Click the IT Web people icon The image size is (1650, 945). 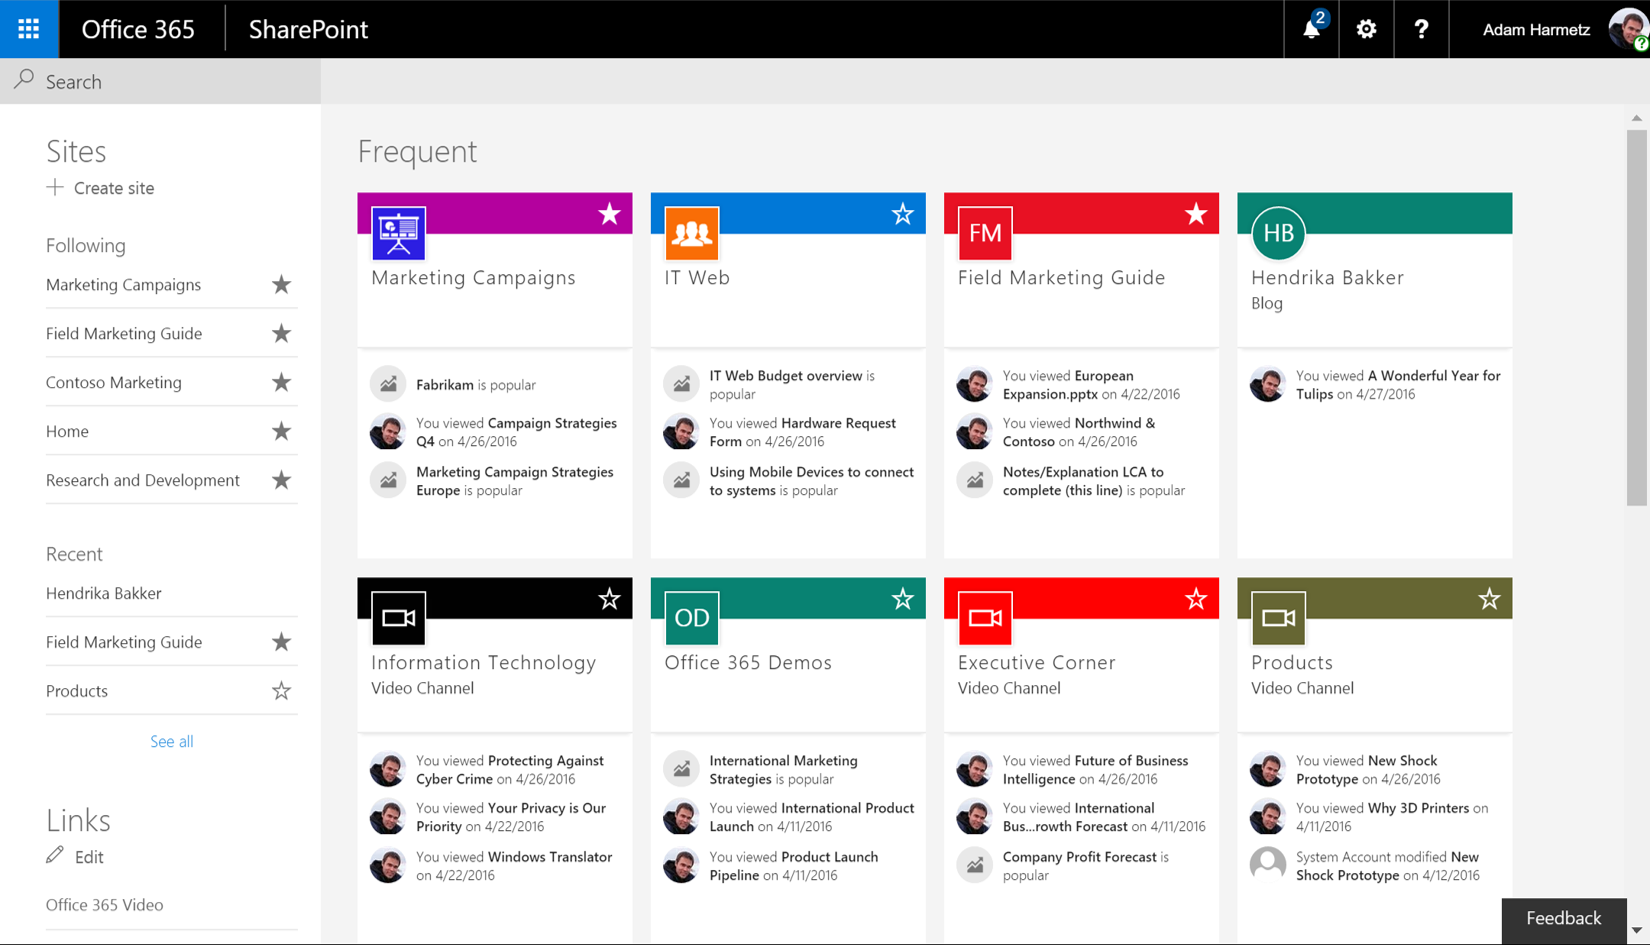click(691, 232)
